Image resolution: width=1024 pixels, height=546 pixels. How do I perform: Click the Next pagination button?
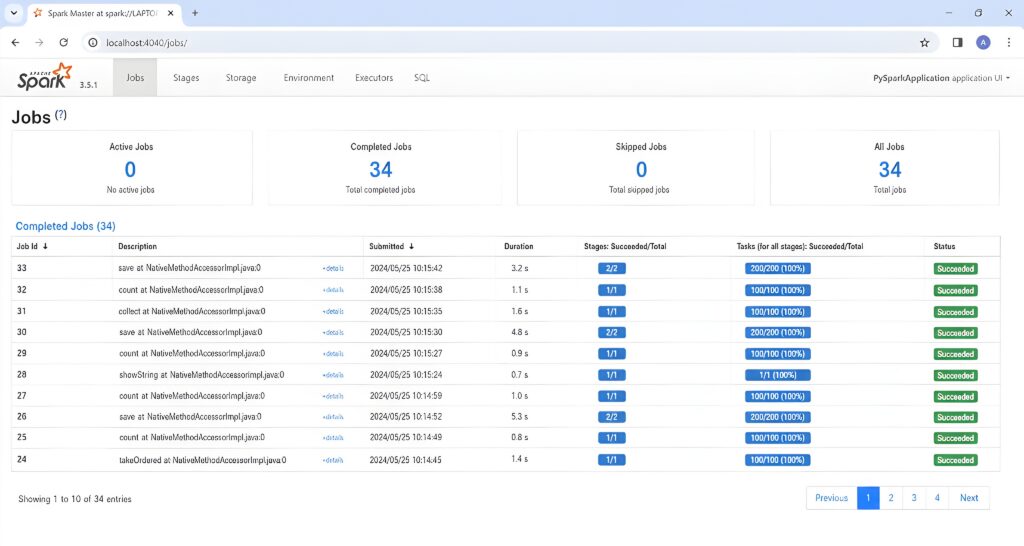click(x=969, y=498)
